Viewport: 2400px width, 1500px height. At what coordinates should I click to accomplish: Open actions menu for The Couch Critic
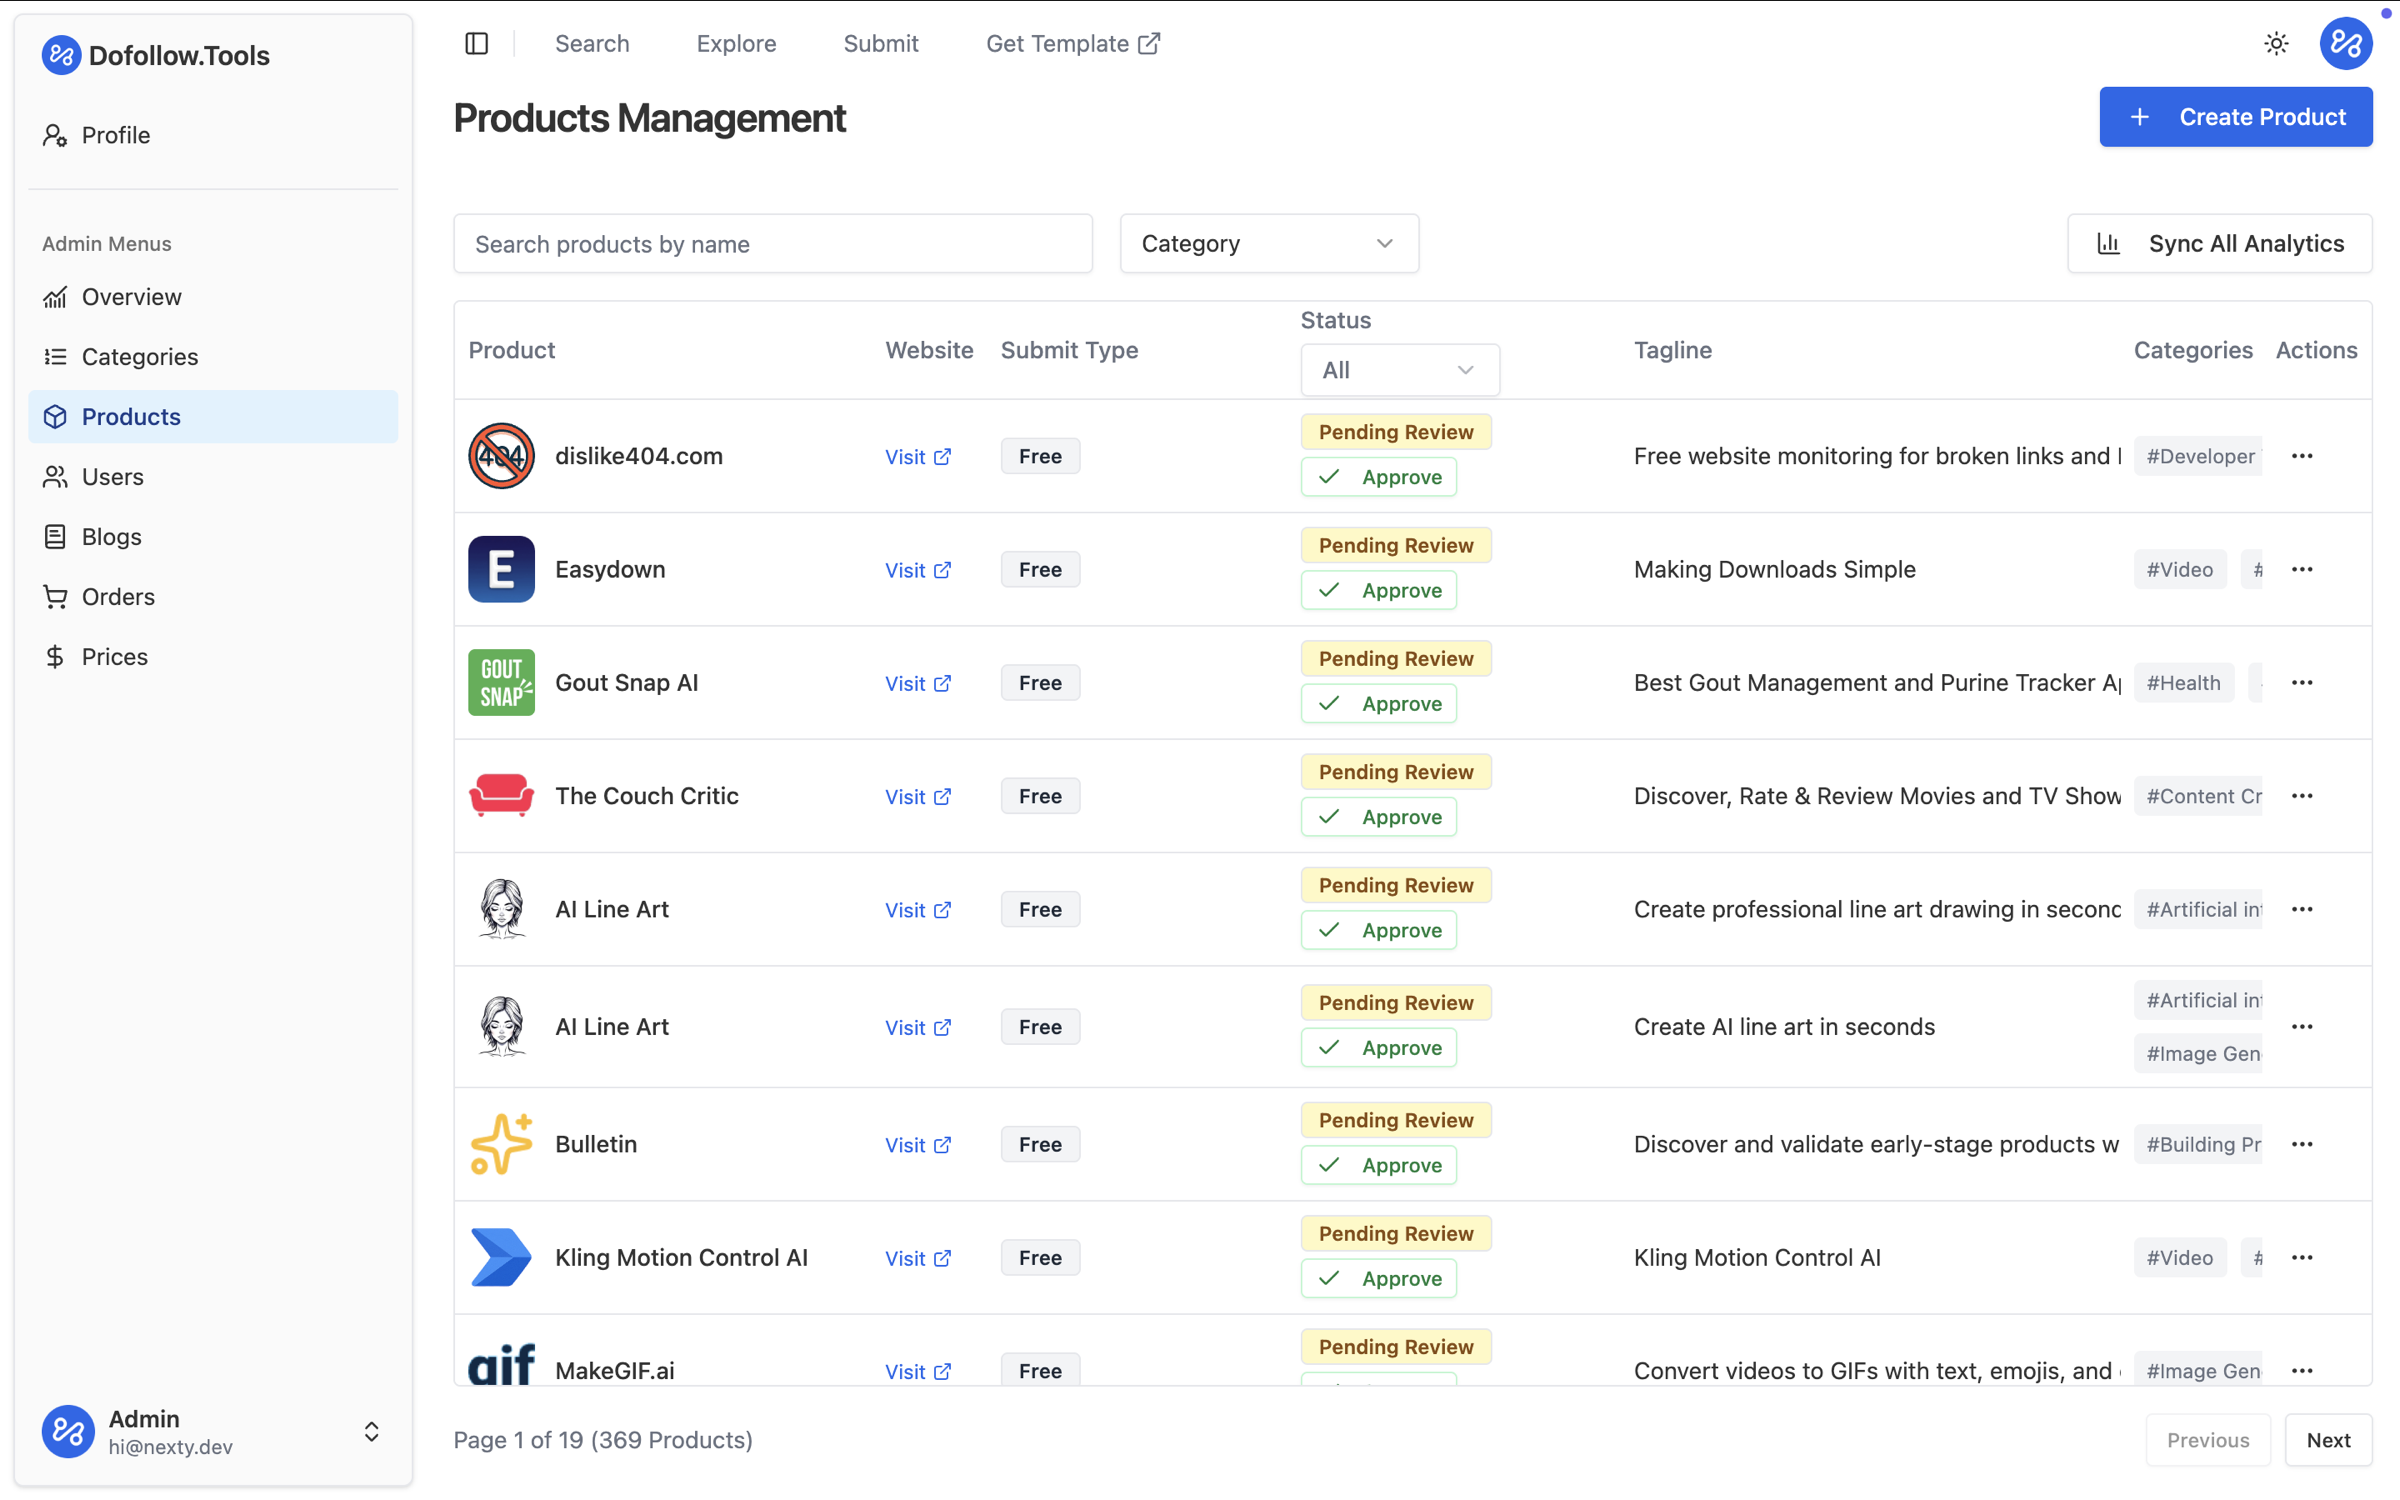coord(2302,796)
